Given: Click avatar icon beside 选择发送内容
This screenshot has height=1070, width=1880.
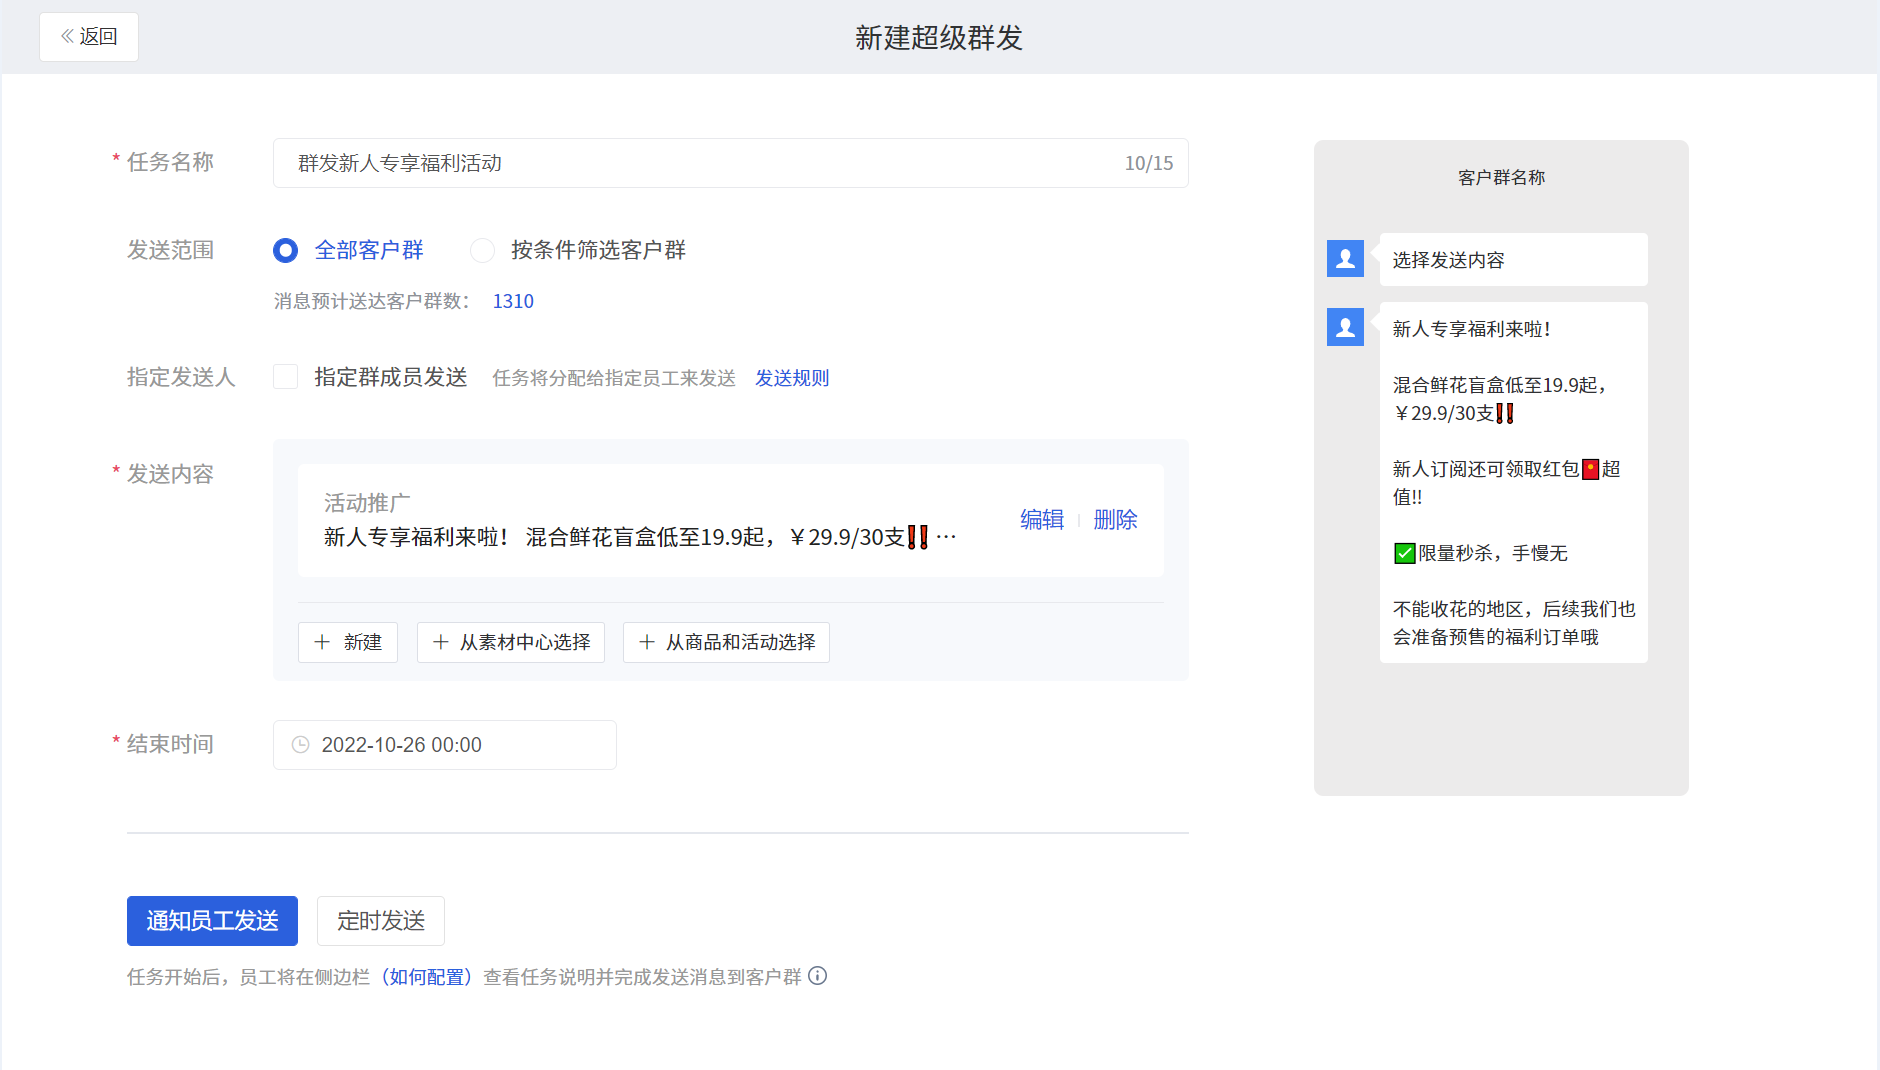Looking at the screenshot, I should click(1345, 259).
